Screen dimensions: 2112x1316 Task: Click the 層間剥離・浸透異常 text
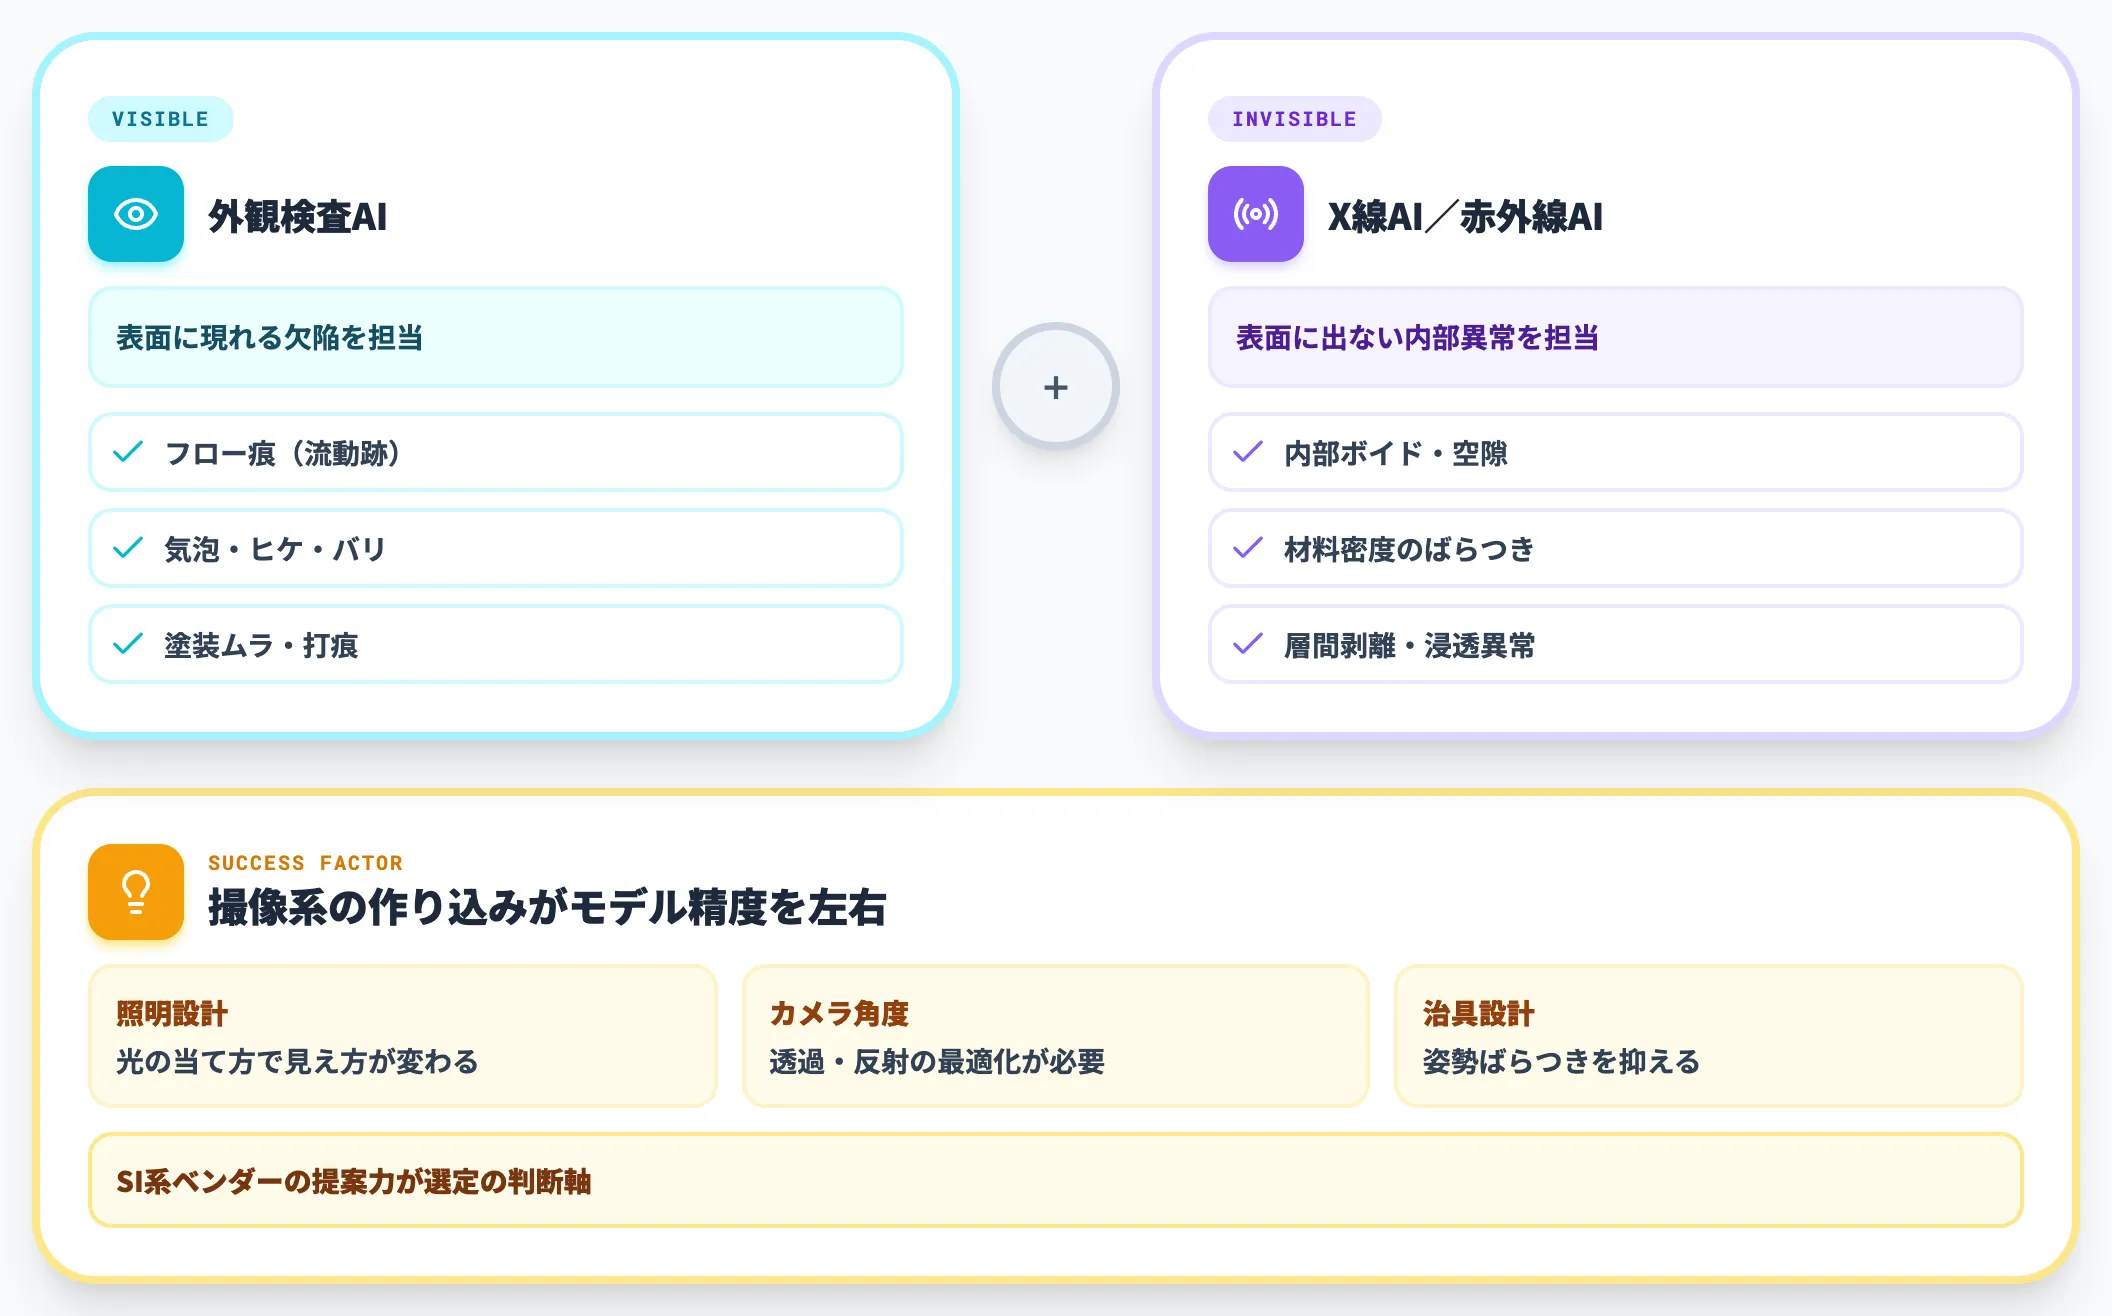click(x=1409, y=645)
